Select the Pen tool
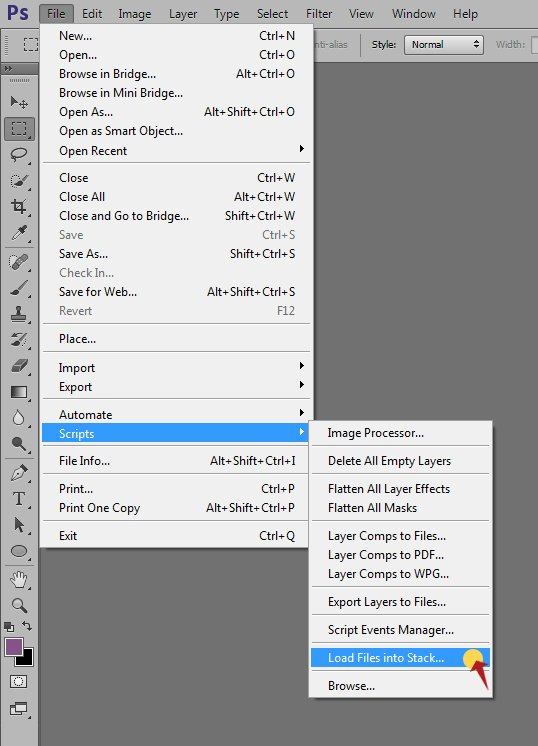This screenshot has width=538, height=746. point(19,473)
